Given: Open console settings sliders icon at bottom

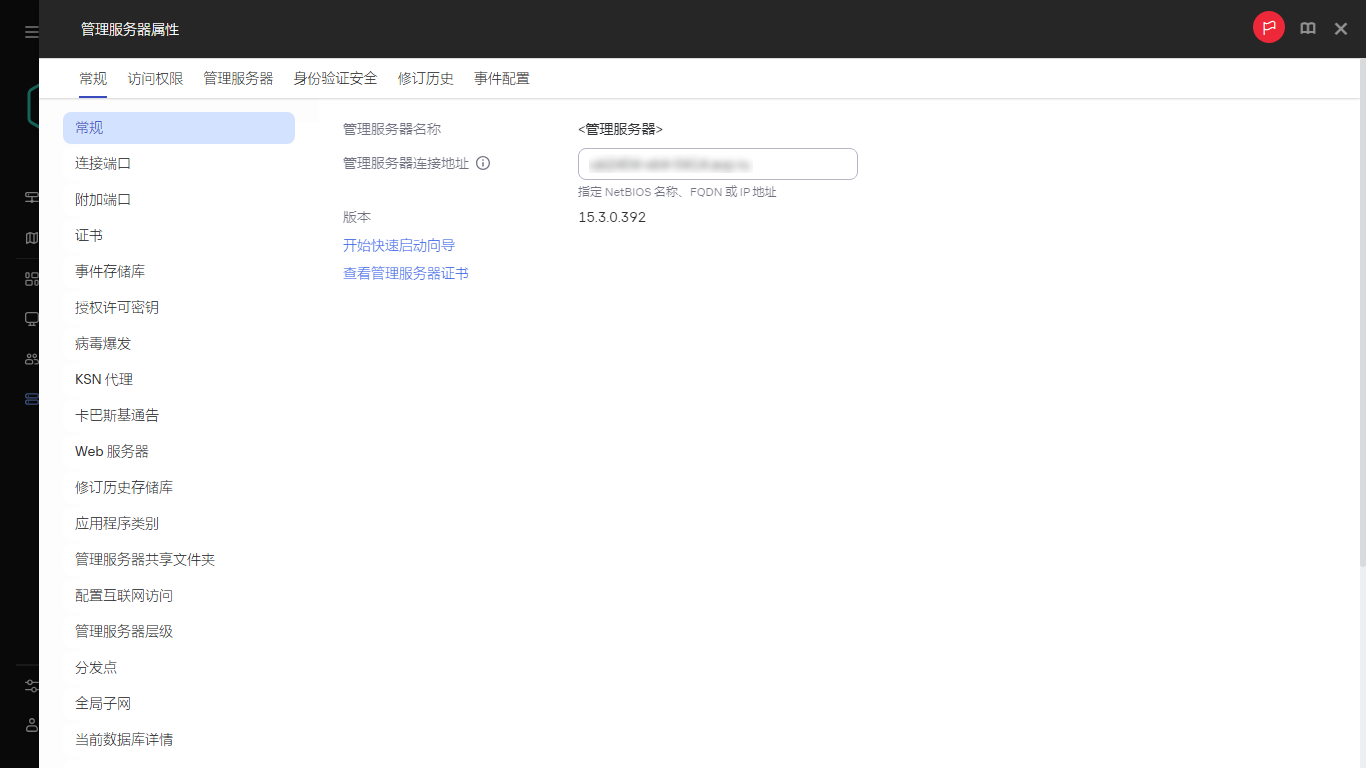Looking at the screenshot, I should click(x=30, y=686).
